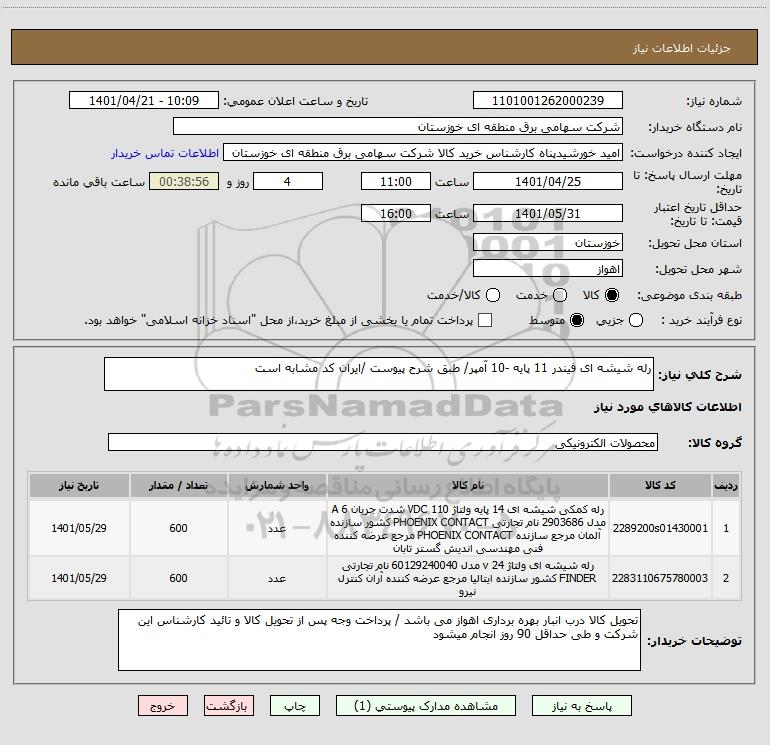Click the announcement date field 1401/04/21 - 10:09

[144, 101]
